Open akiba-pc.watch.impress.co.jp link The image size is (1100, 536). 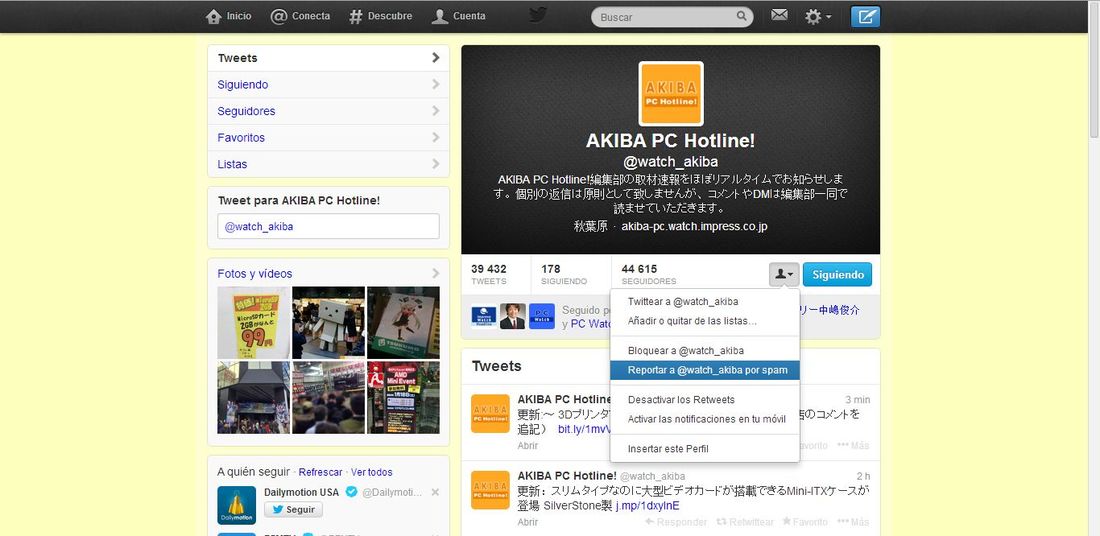(x=695, y=227)
